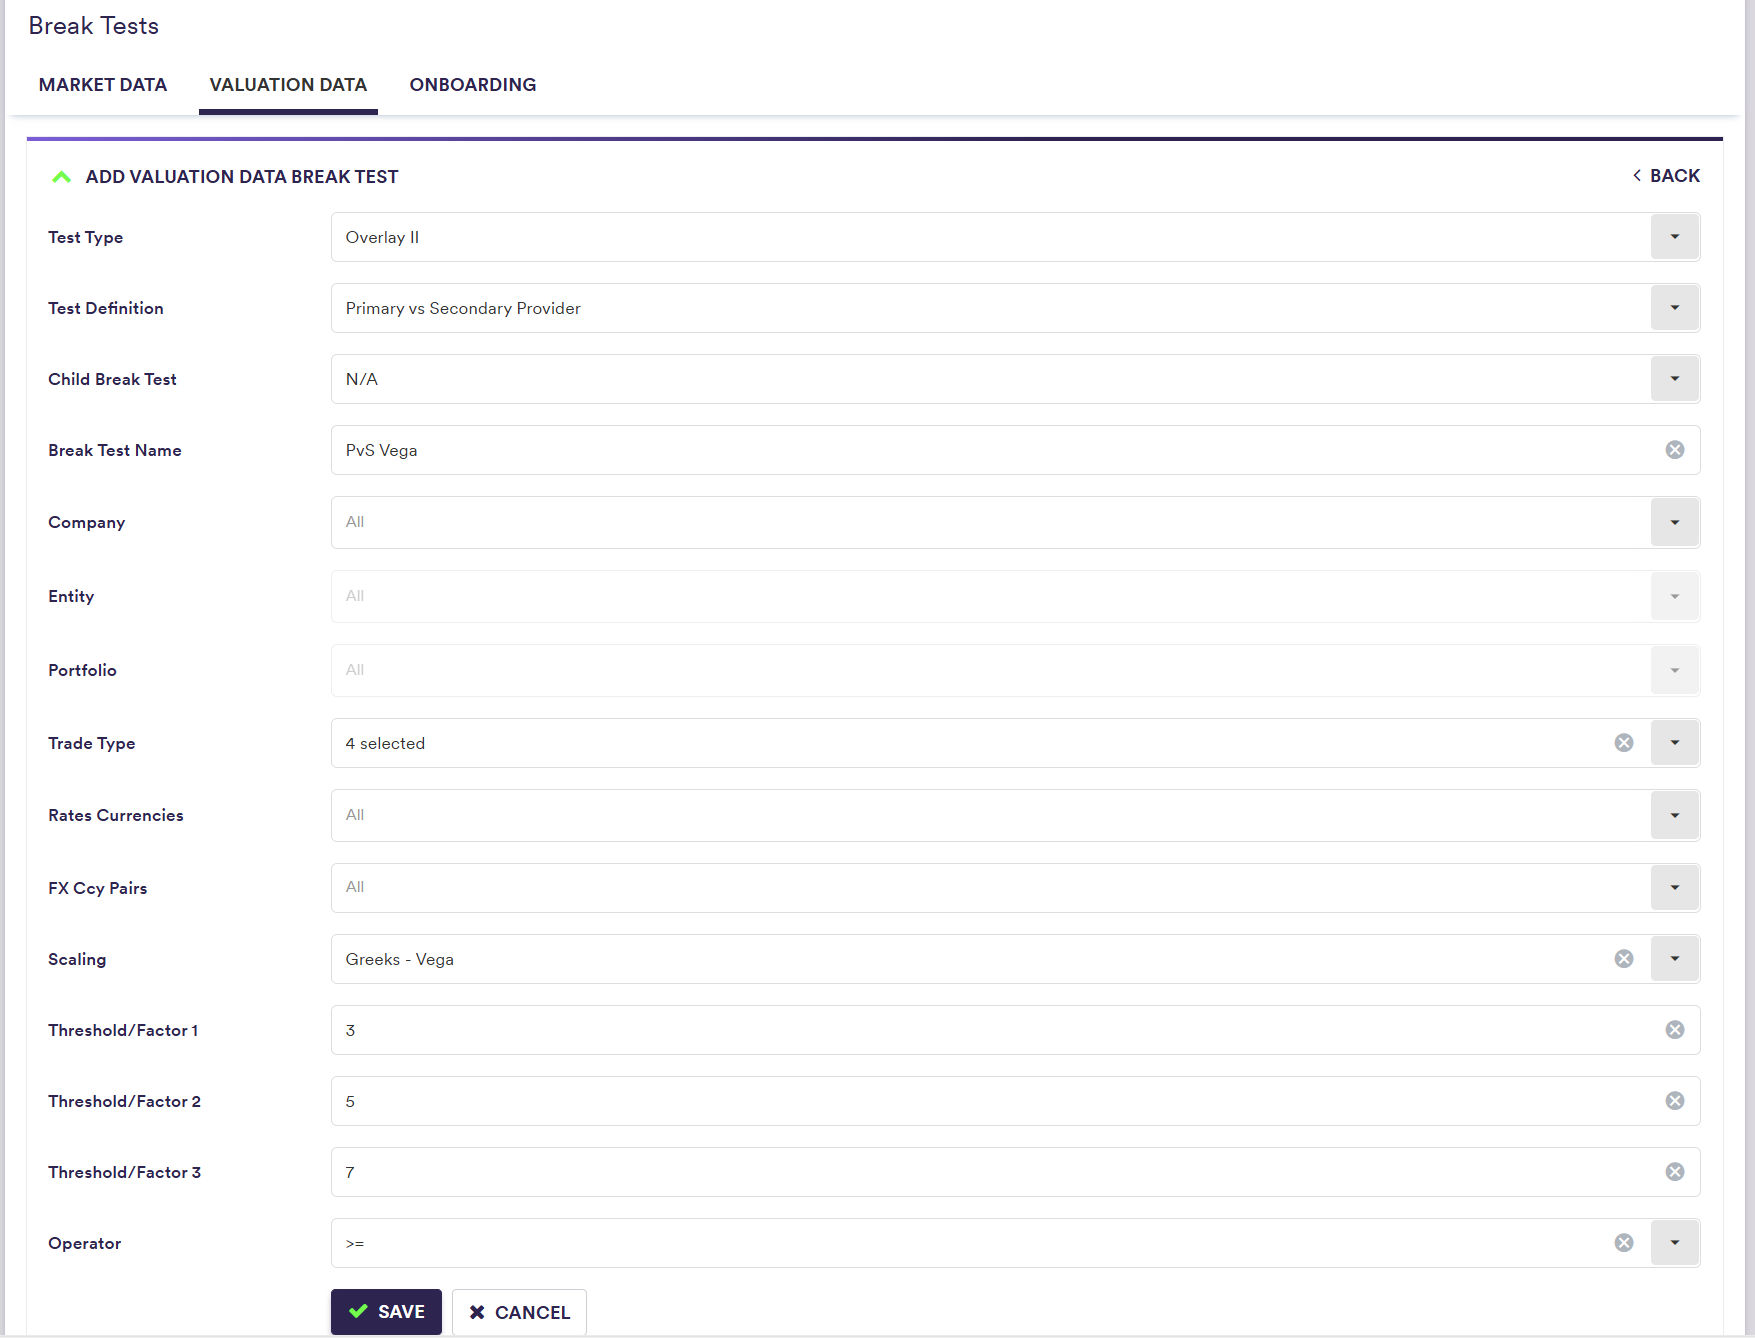Image resolution: width=1755 pixels, height=1338 pixels.
Task: Expand the Company dropdown arrow
Action: (1674, 522)
